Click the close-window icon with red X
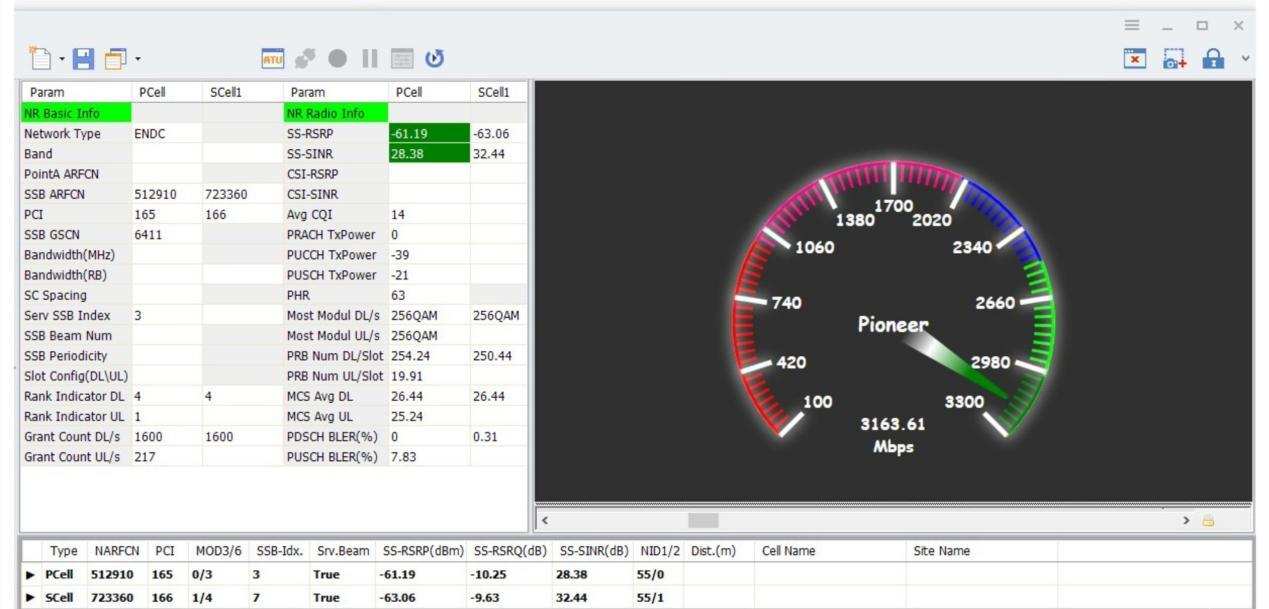 point(1135,60)
